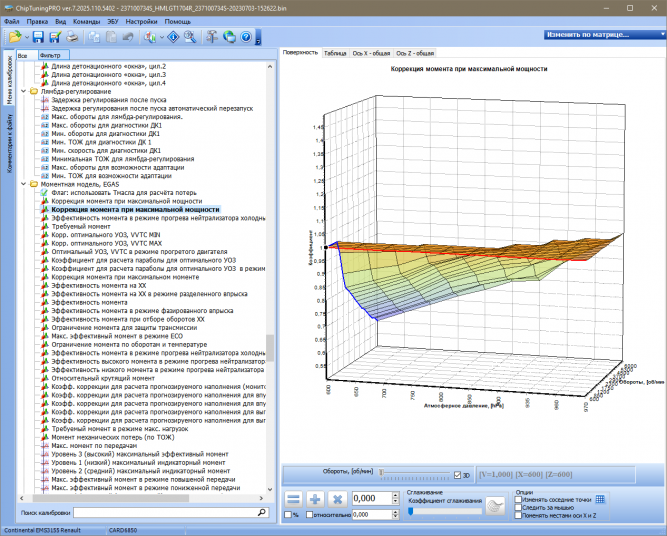The width and height of the screenshot is (667, 536).
Task: Open the Настройки menu
Action: tap(142, 21)
